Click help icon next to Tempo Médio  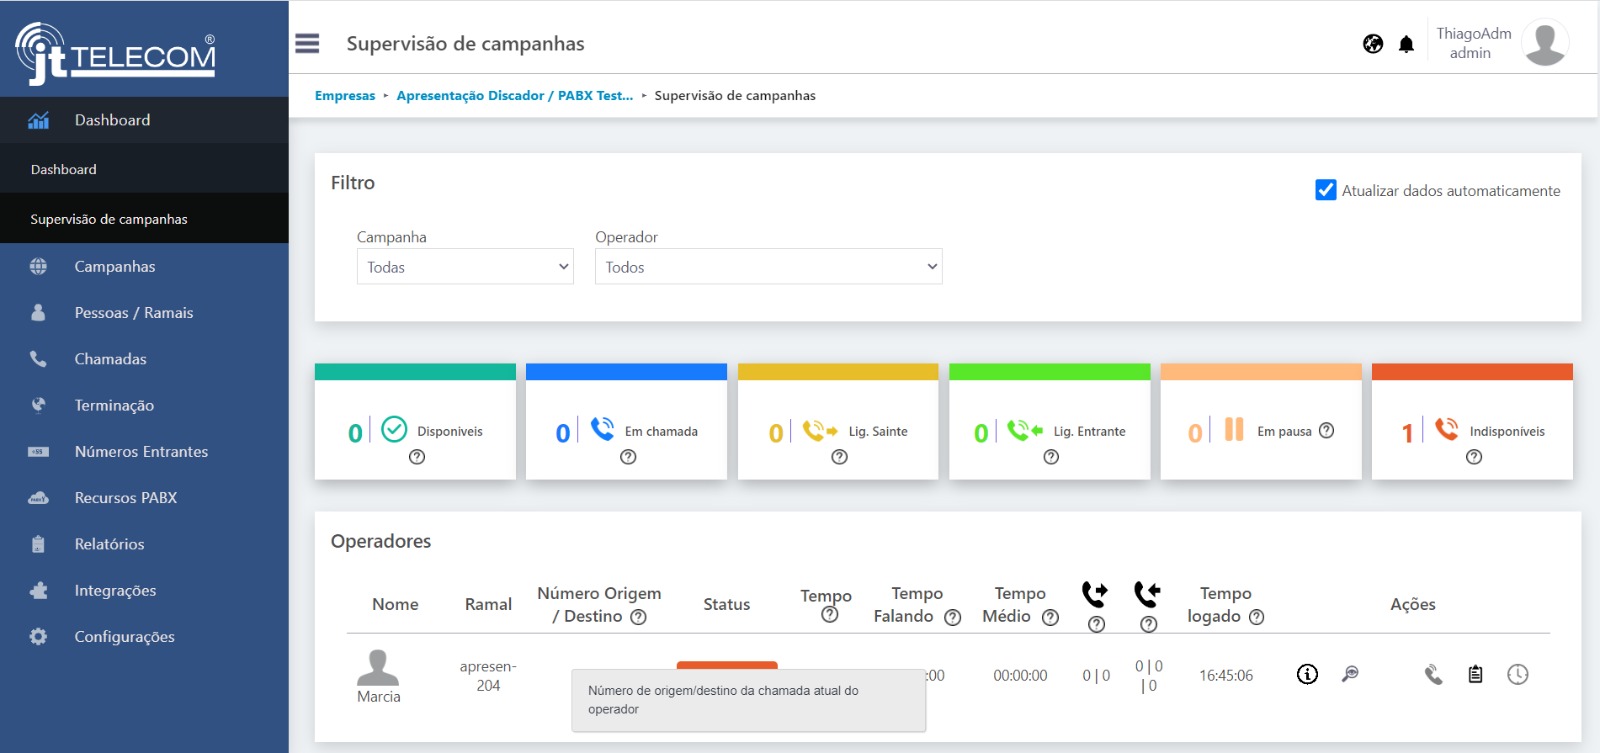[x=1050, y=617]
